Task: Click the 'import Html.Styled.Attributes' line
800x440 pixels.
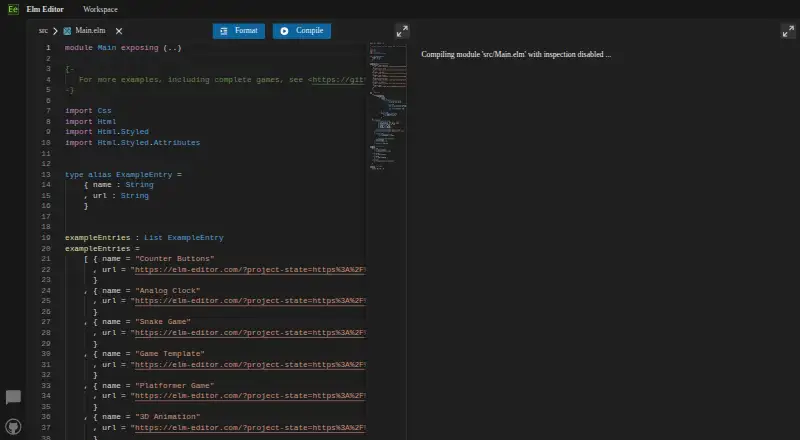Action: coord(133,142)
